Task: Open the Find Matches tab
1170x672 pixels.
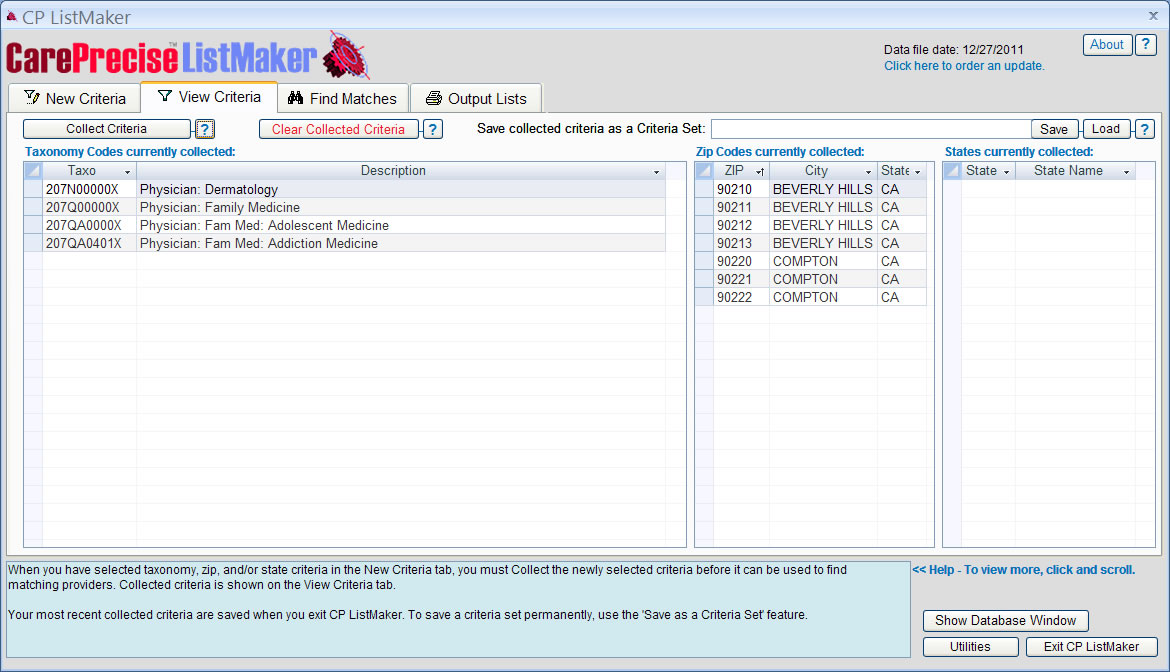Action: click(342, 98)
